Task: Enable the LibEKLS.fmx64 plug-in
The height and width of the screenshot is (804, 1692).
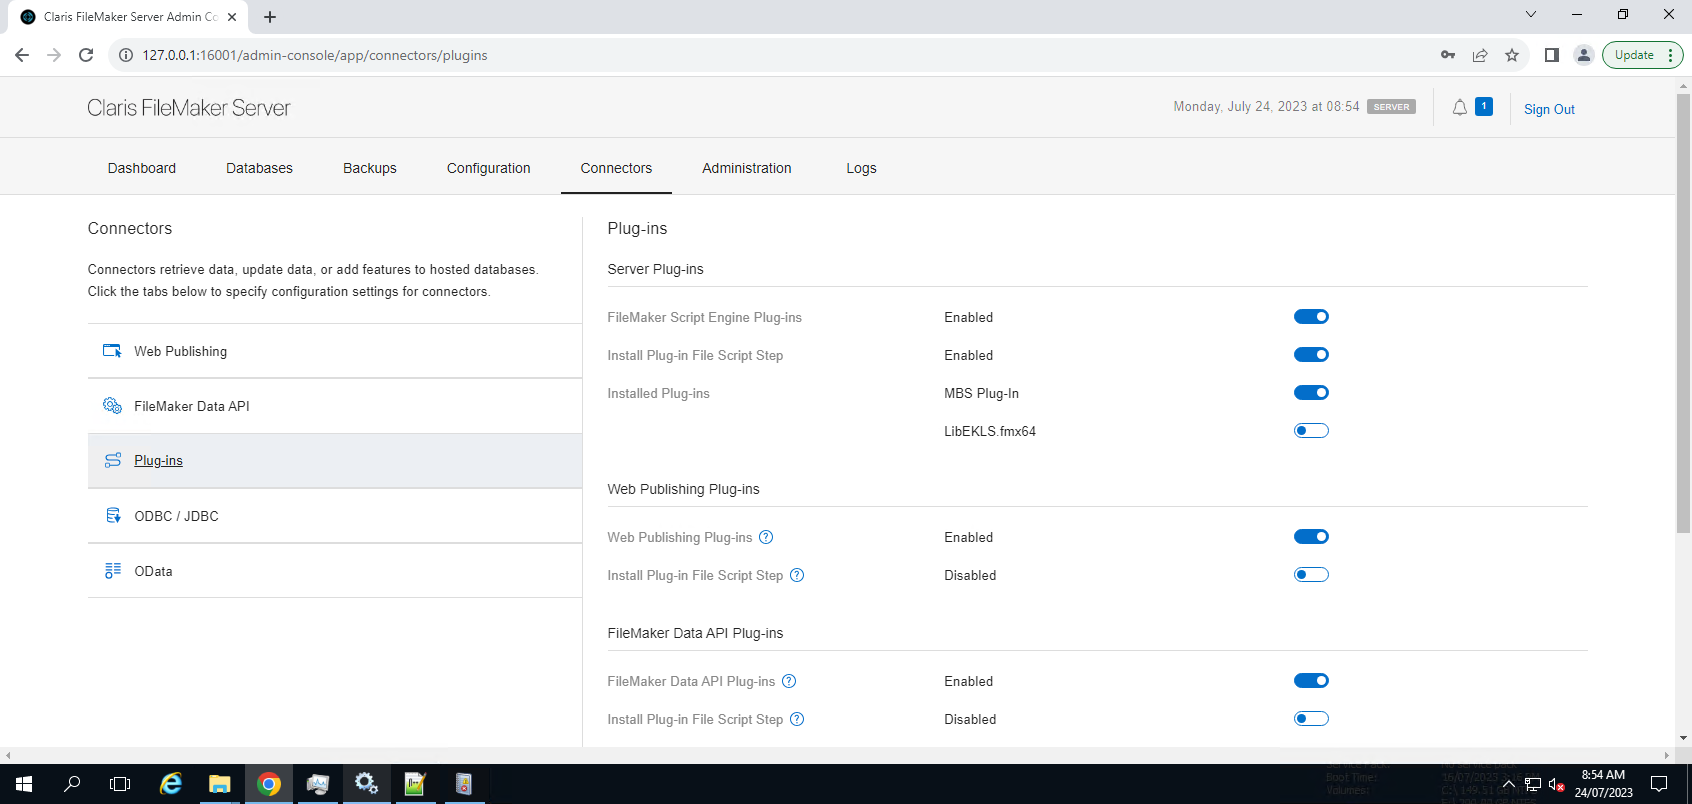Action: click(1311, 431)
